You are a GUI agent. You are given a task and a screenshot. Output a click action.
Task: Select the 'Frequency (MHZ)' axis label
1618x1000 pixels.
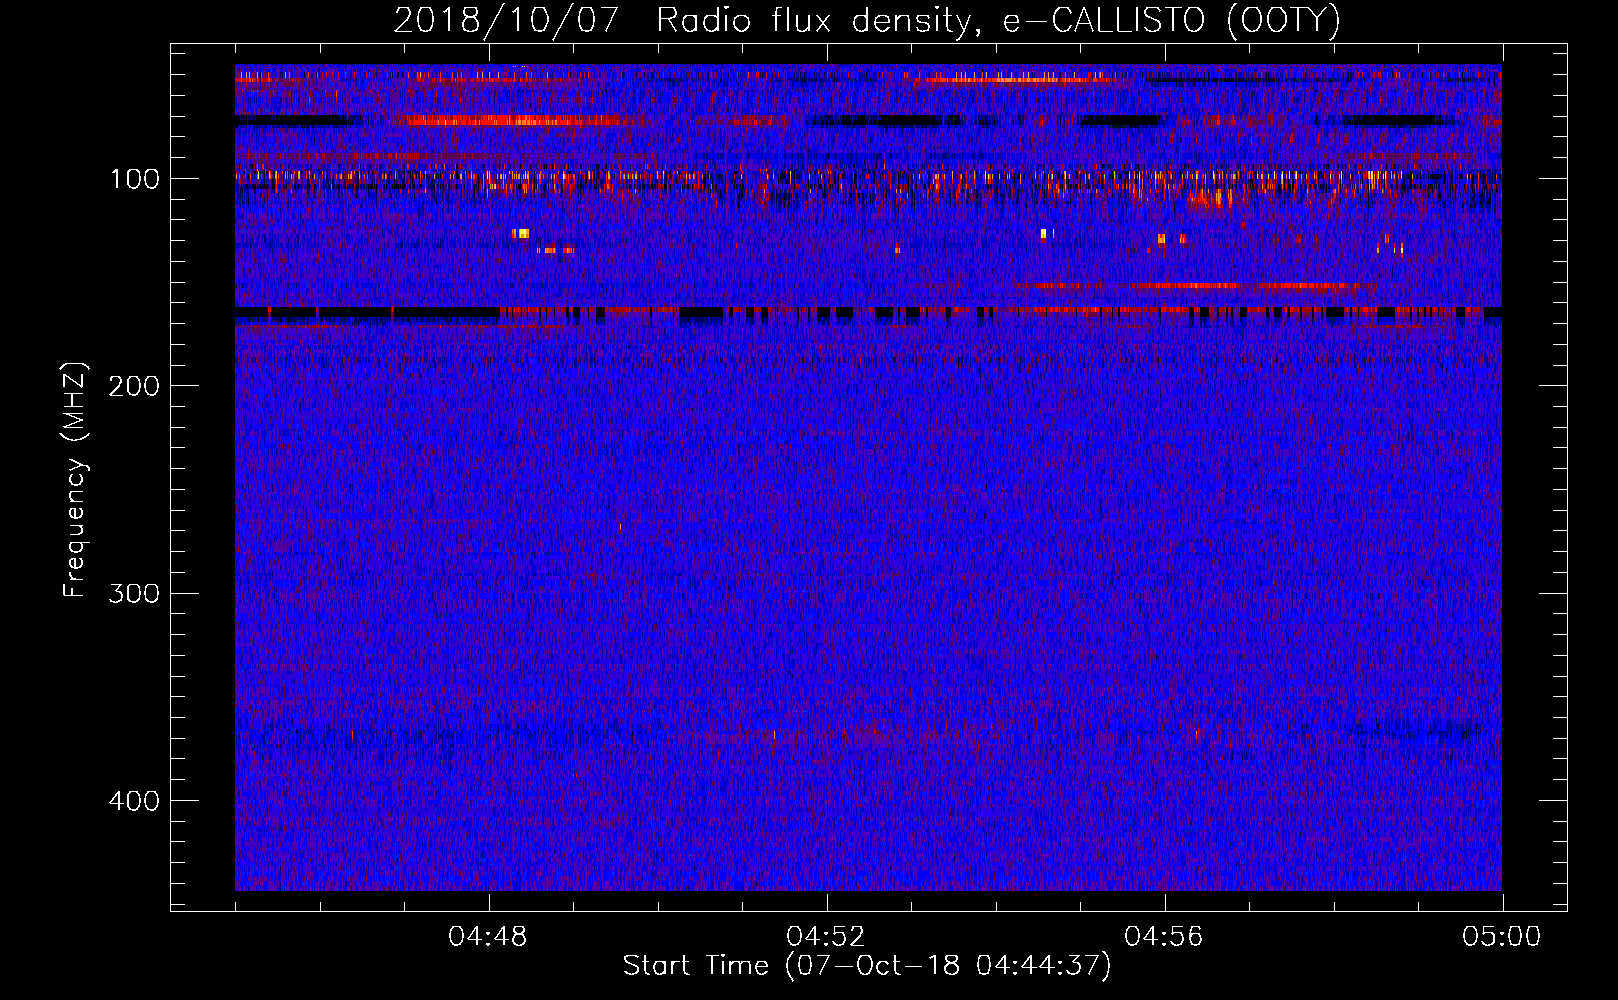coord(75,480)
